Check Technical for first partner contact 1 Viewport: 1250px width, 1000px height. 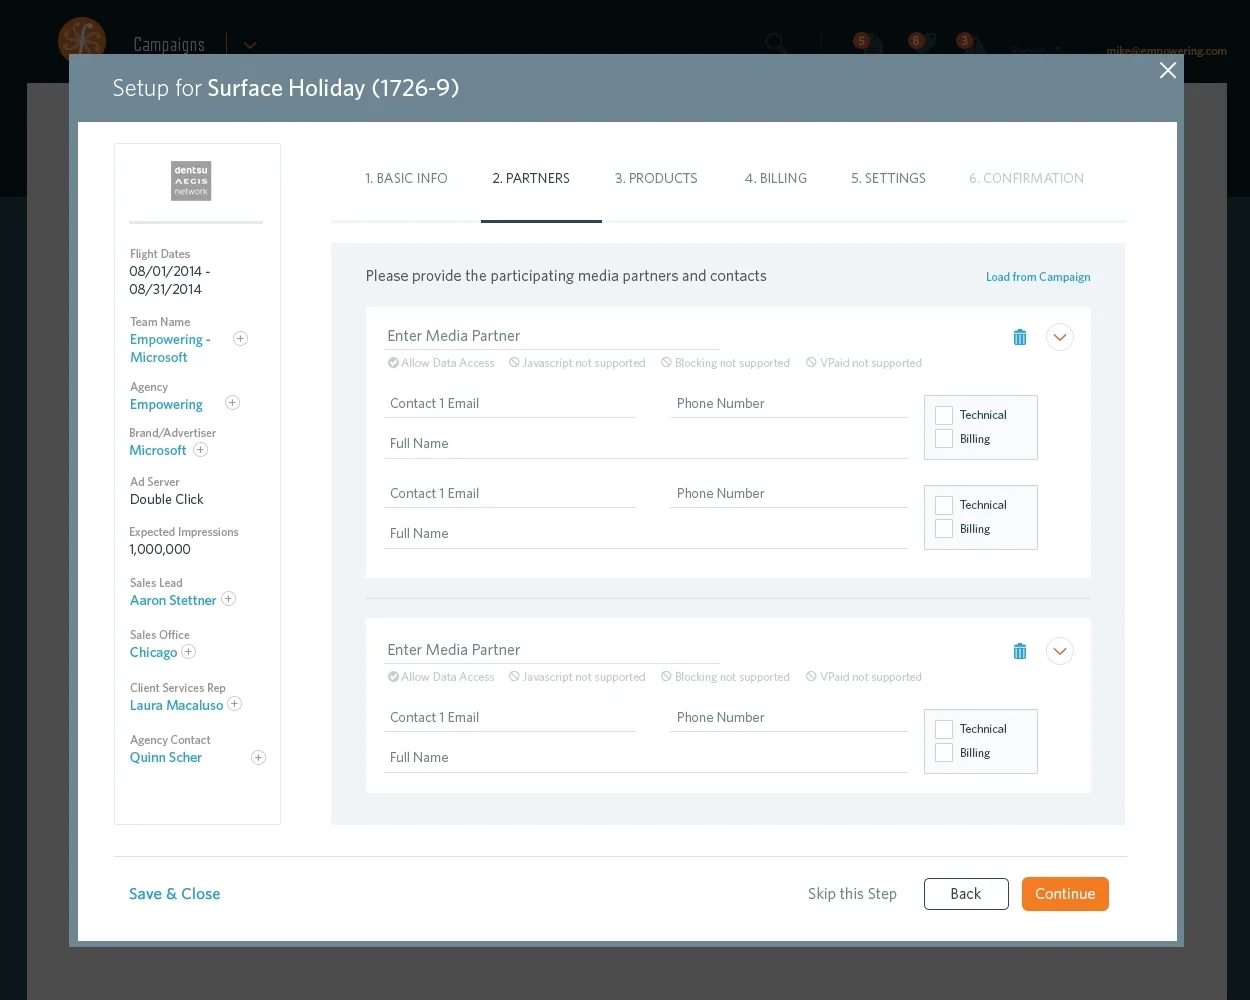[x=944, y=415]
